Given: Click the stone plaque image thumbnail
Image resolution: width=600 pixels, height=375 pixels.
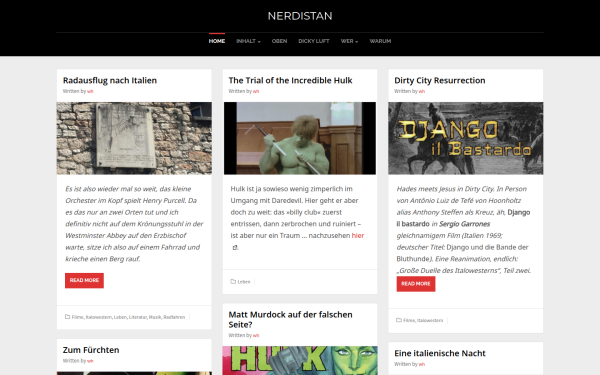Looking at the screenshot, I should (x=134, y=138).
